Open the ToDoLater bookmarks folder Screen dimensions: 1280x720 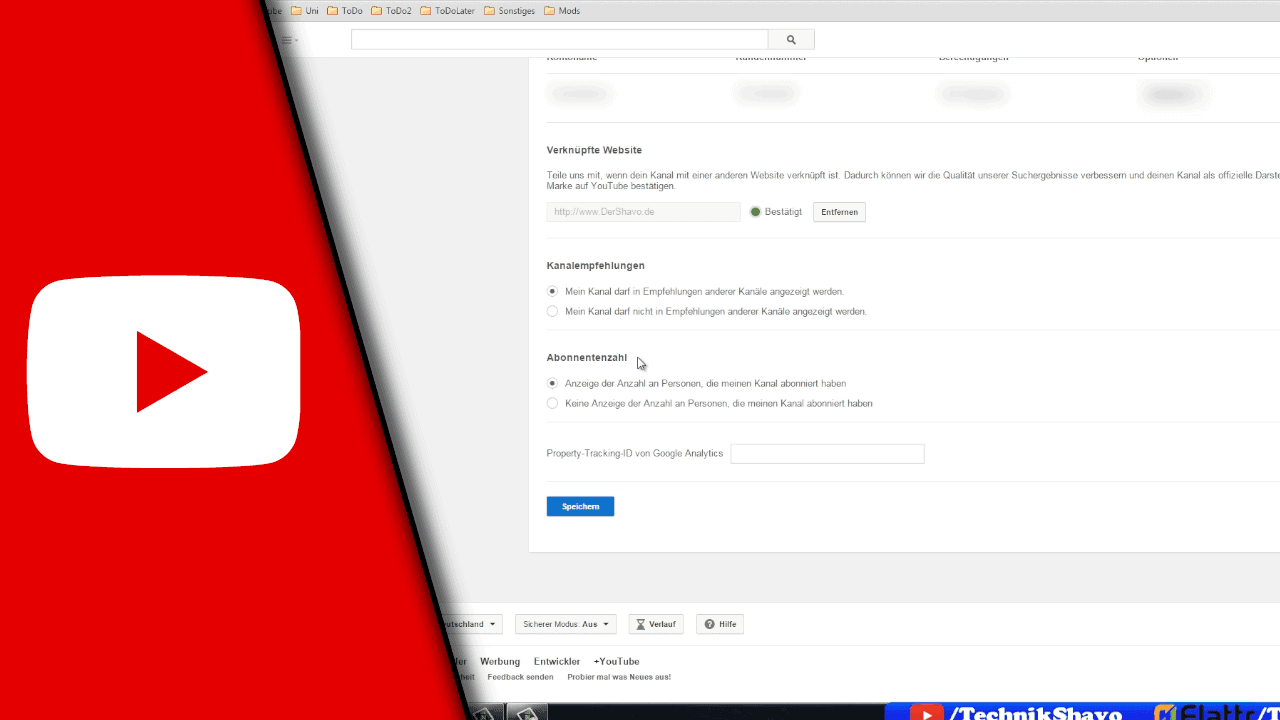(x=447, y=11)
